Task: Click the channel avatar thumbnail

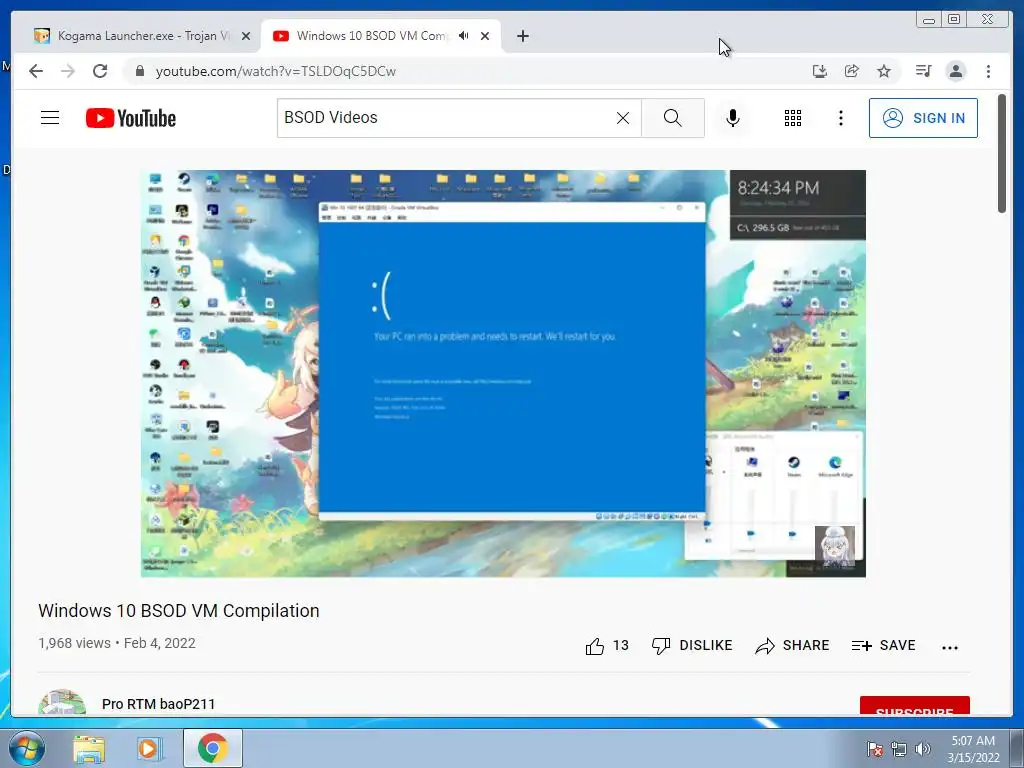Action: (x=62, y=702)
